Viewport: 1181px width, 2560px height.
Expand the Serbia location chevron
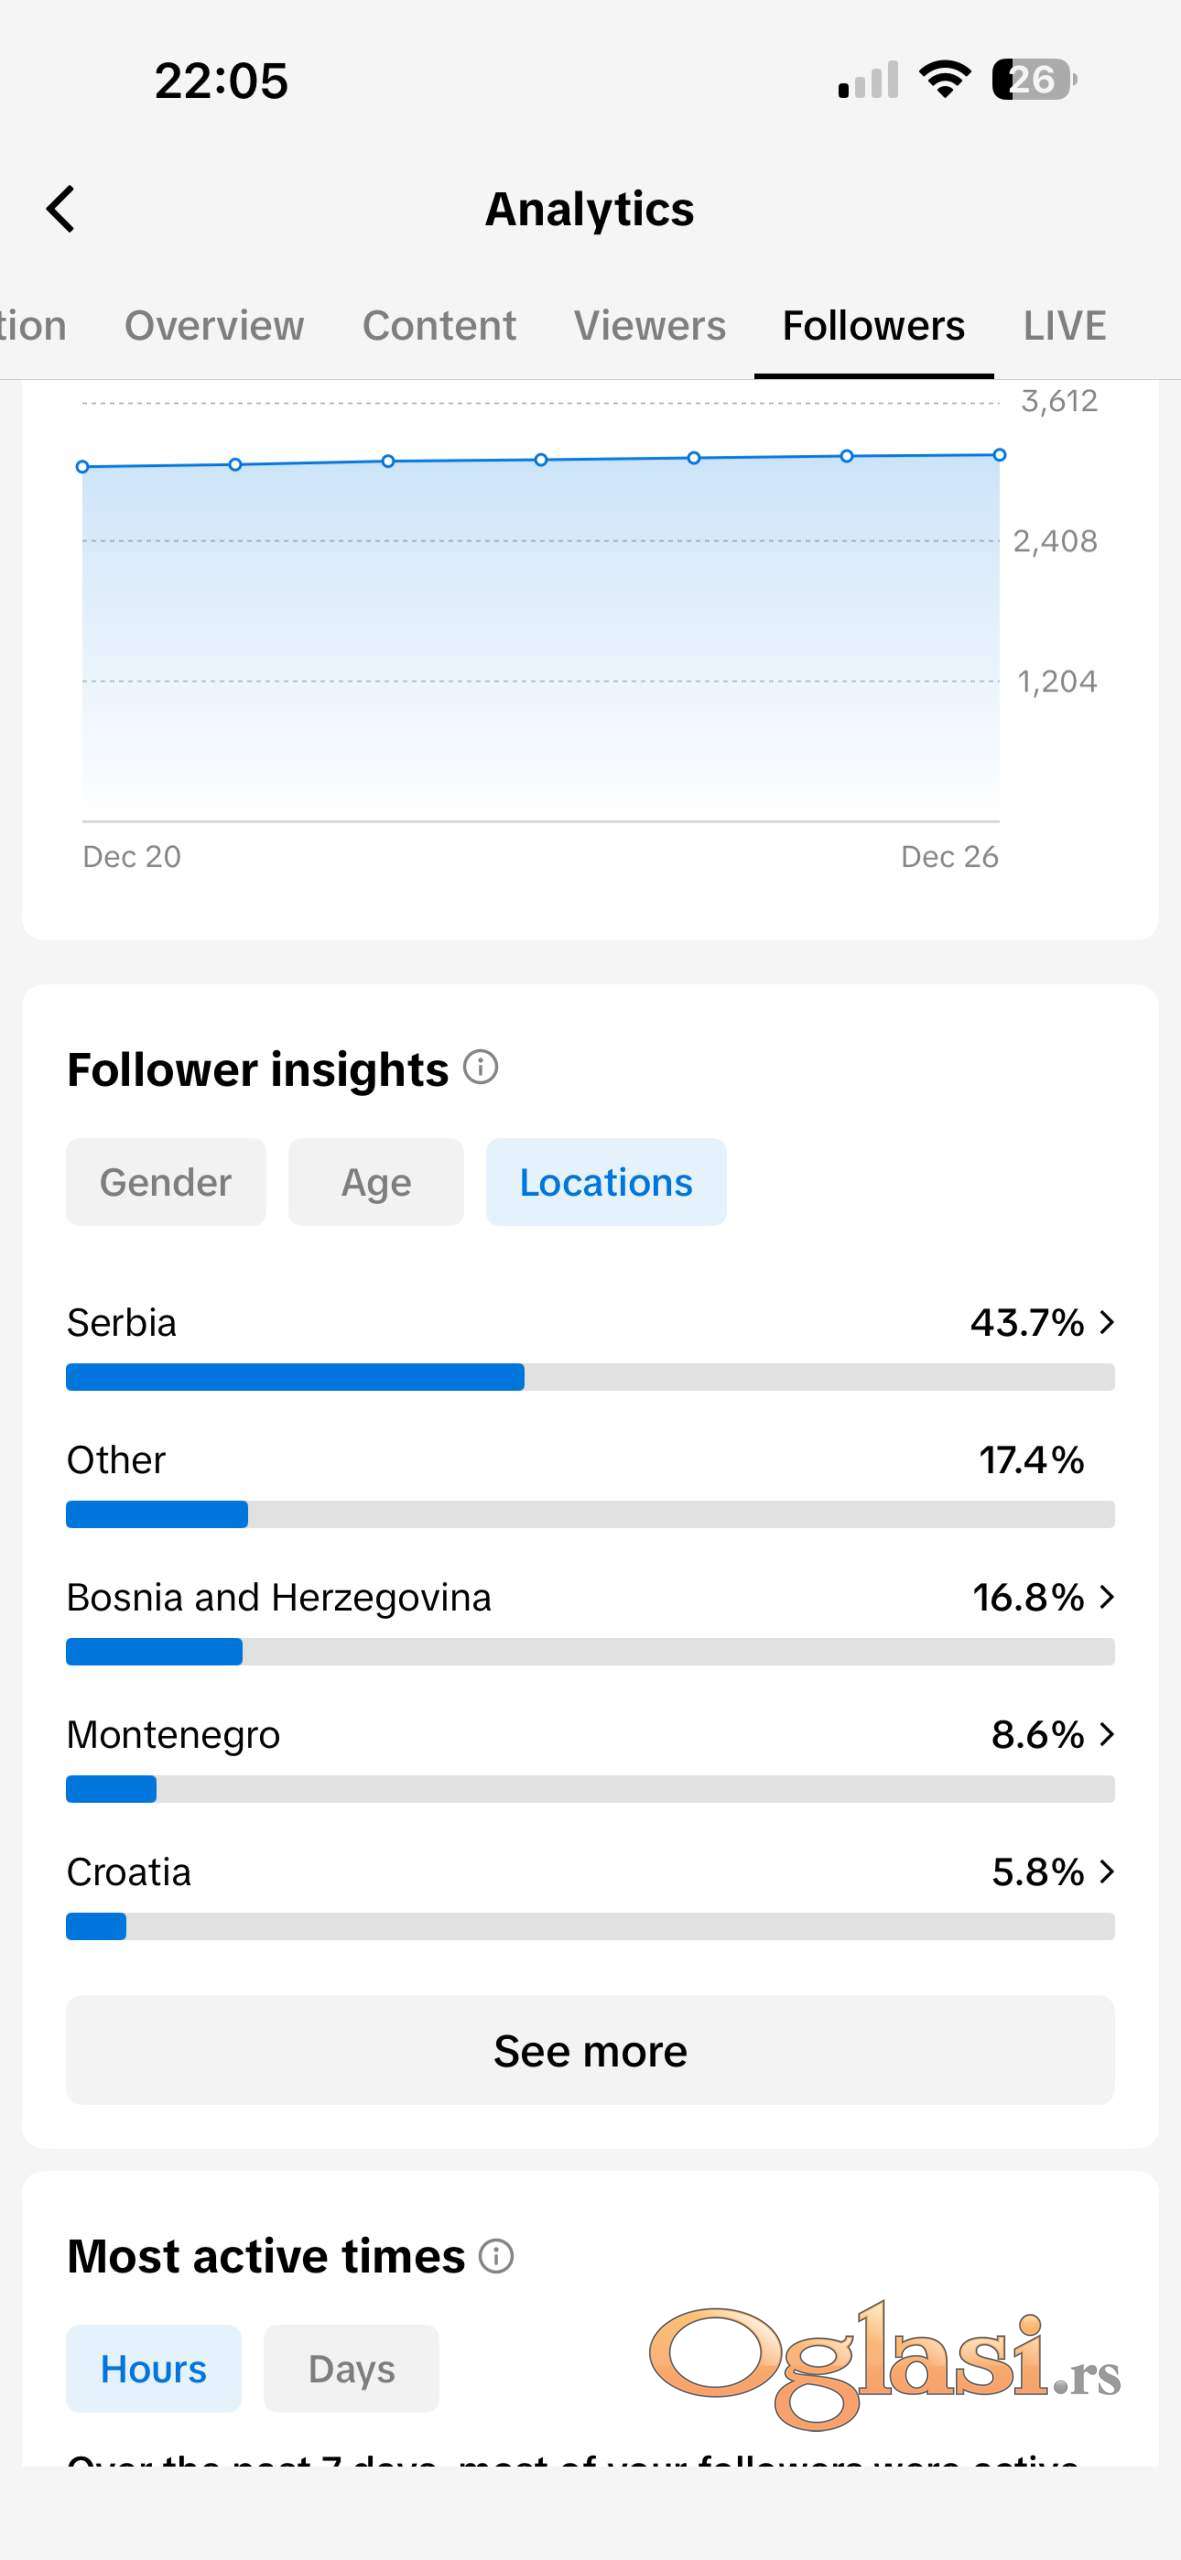pos(1106,1322)
